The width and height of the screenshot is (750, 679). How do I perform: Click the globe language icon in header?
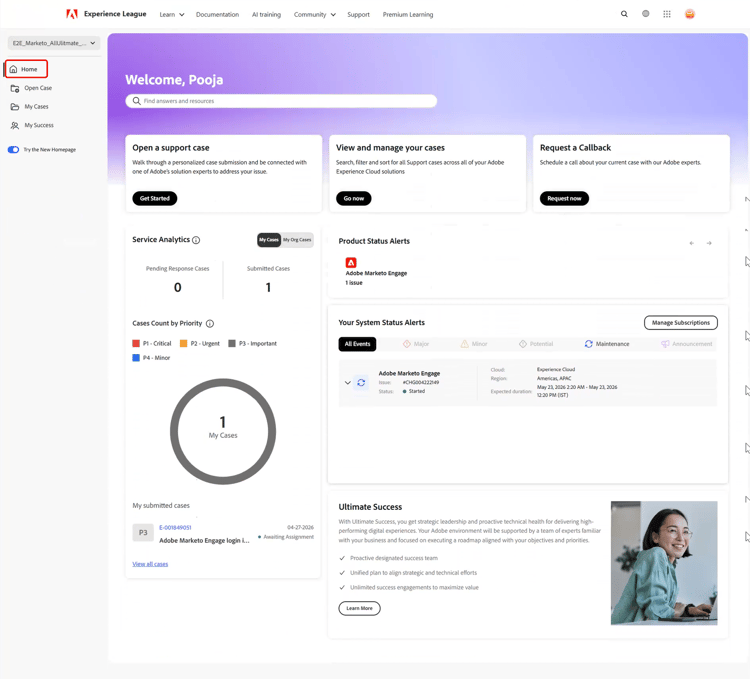tap(645, 14)
